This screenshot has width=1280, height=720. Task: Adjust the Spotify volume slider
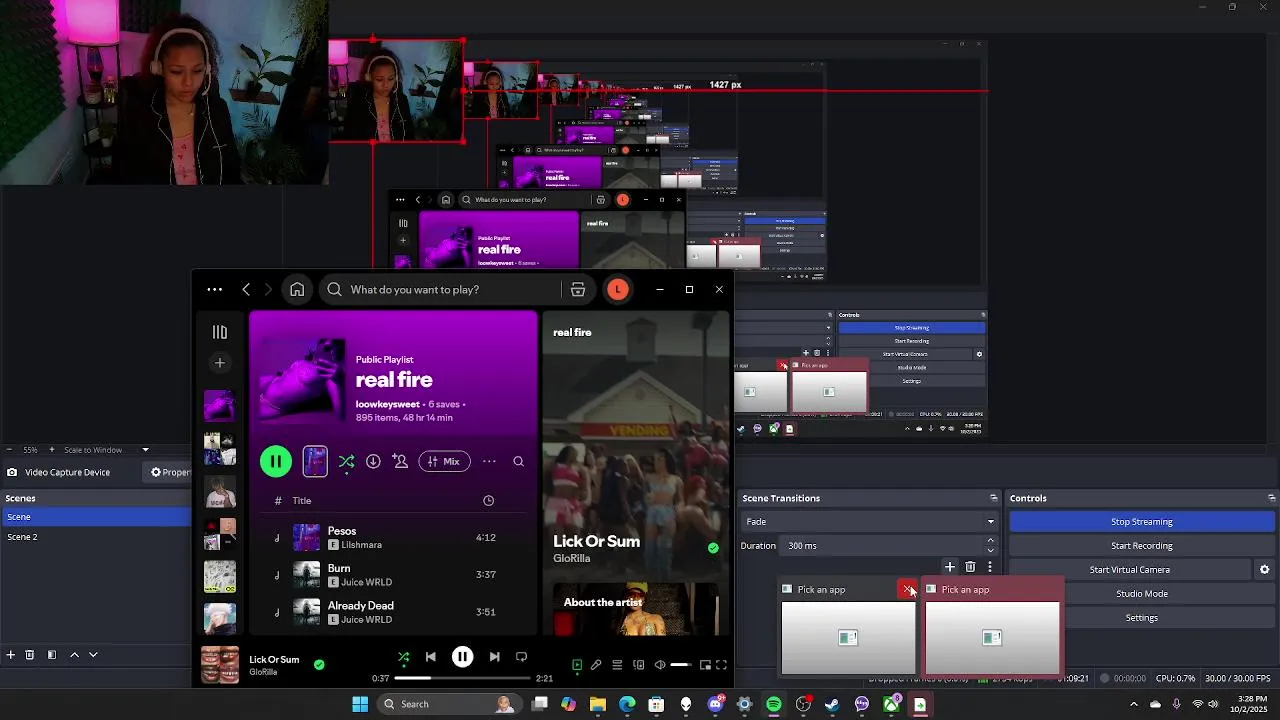point(680,665)
